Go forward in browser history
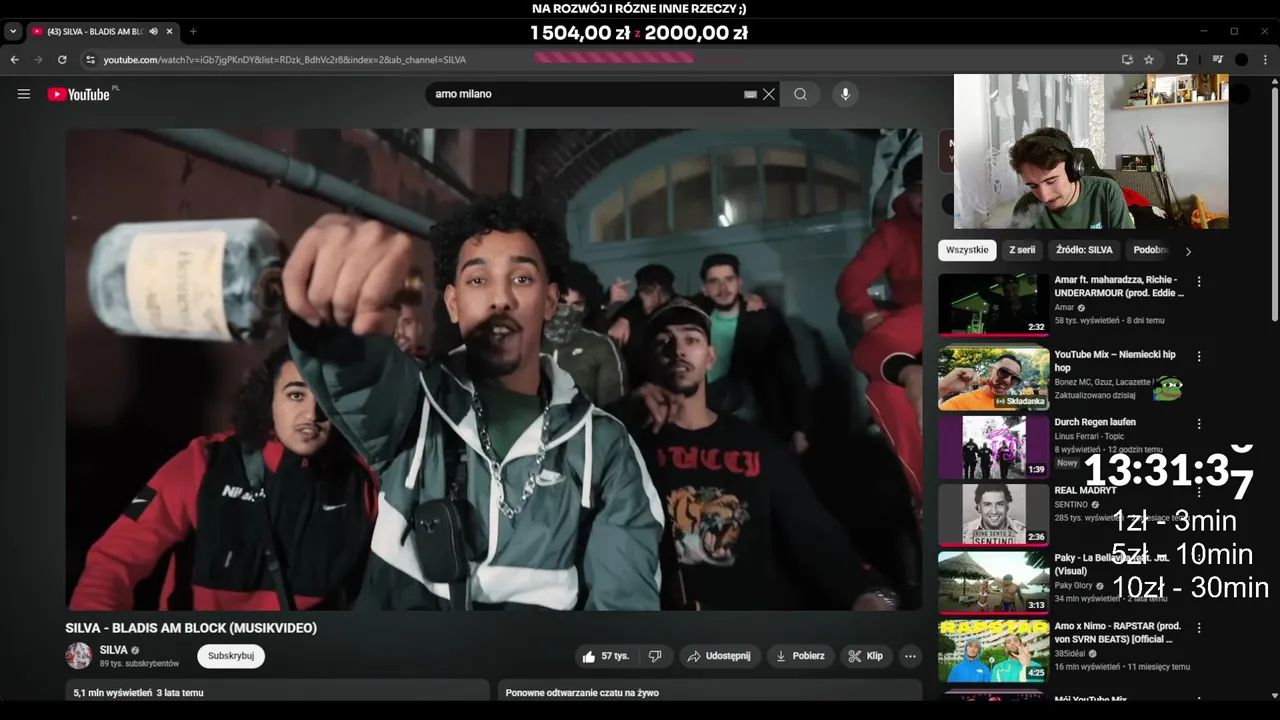 39,60
